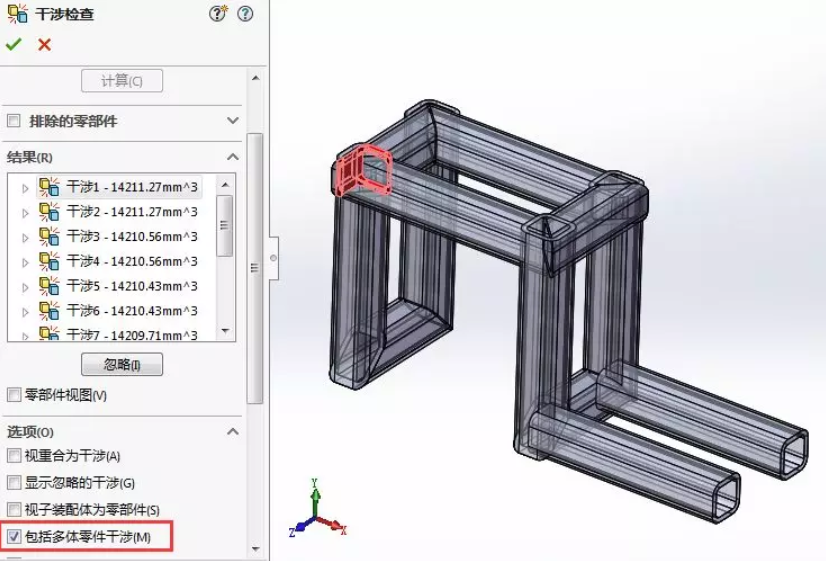The height and width of the screenshot is (561, 826).
Task: Expand the 排除的零部件 section chevron
Action: pos(233,121)
